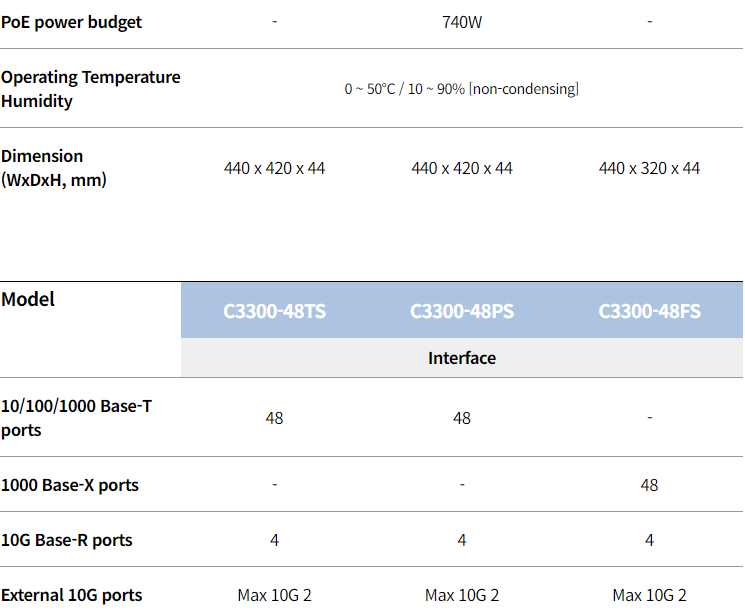Select the PoE power budget label
The width and height of the screenshot is (745, 614).
pyautogui.click(x=71, y=22)
